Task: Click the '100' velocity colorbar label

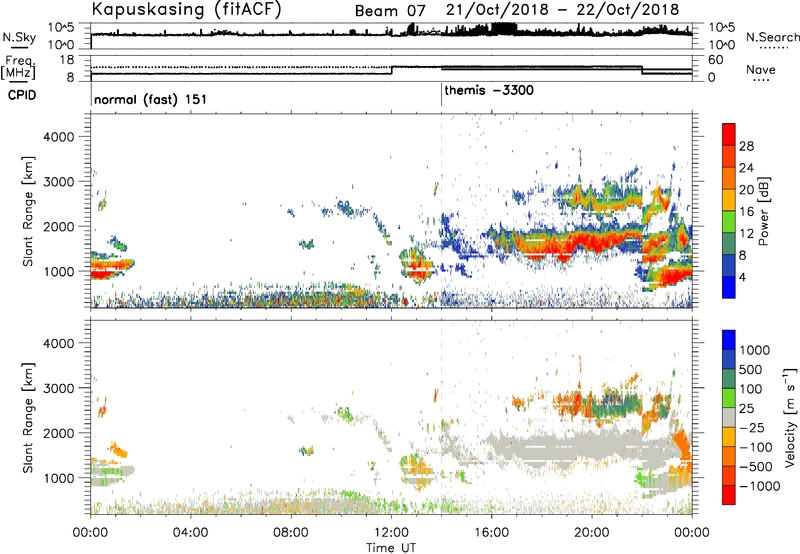Action: click(x=751, y=389)
